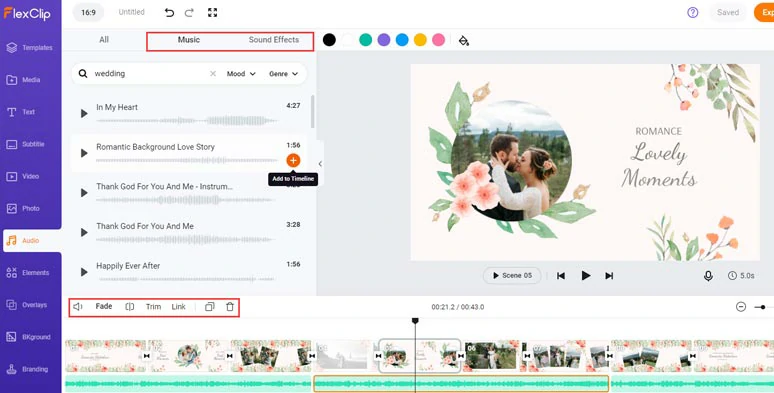
Task: Click the timeline playhead marker
Action: (415, 321)
